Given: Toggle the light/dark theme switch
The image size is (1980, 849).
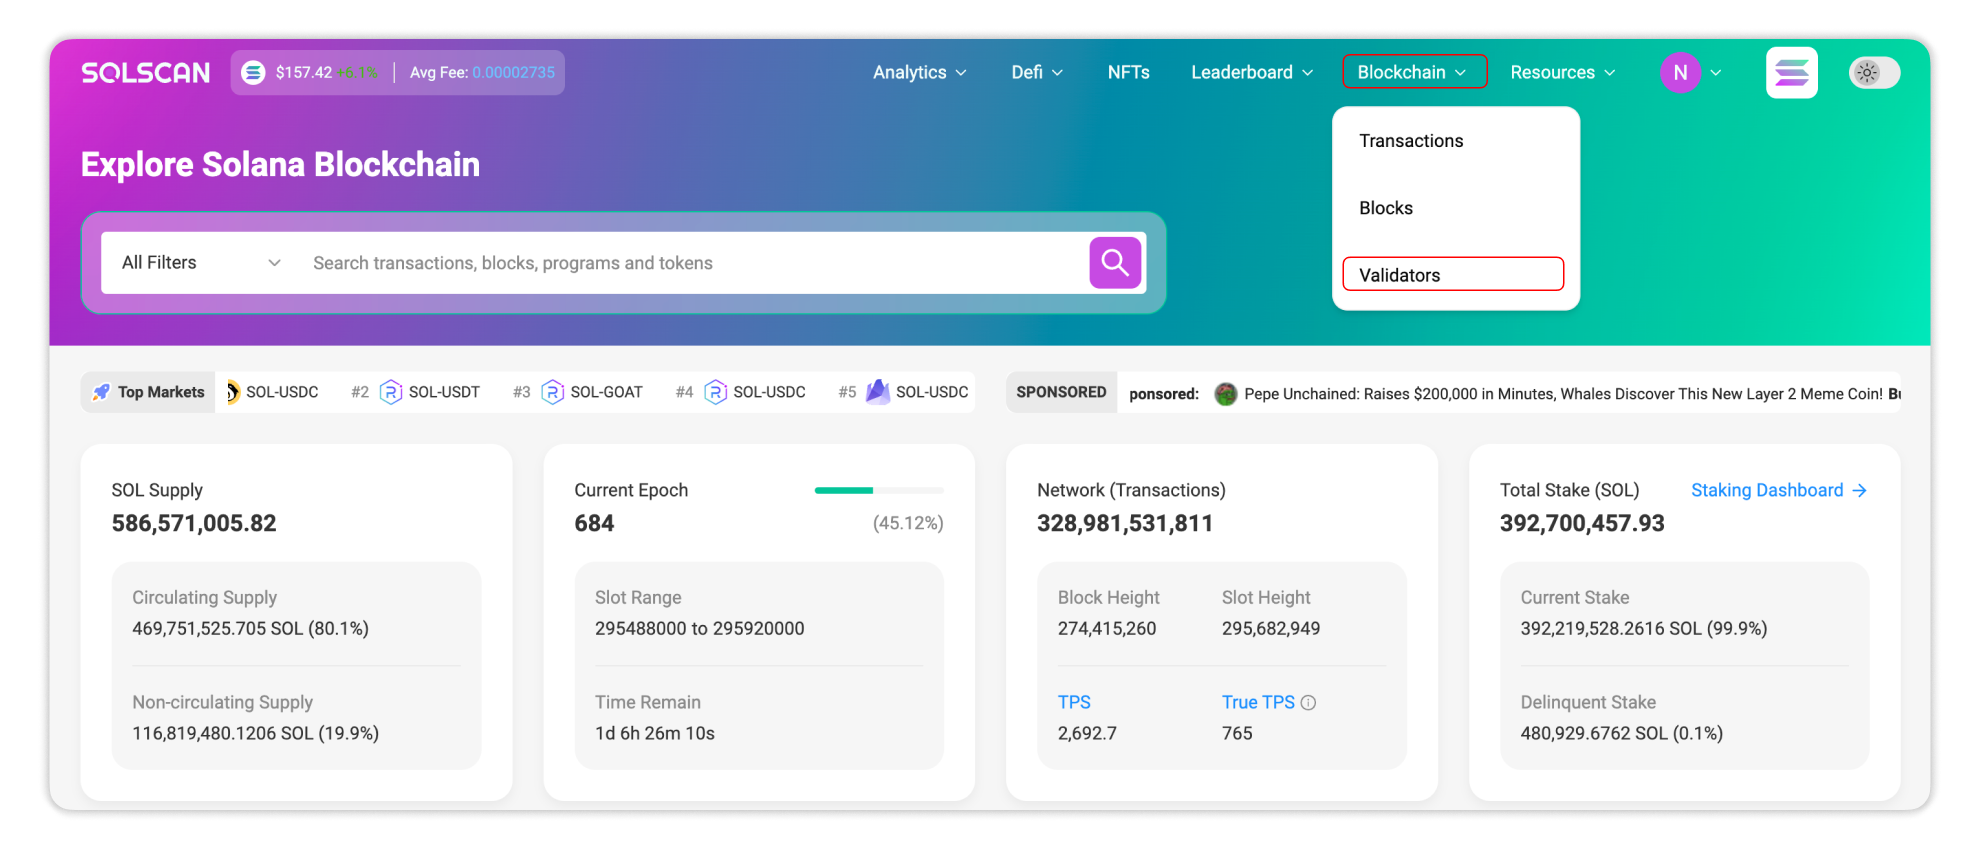Looking at the screenshot, I should click(x=1874, y=73).
